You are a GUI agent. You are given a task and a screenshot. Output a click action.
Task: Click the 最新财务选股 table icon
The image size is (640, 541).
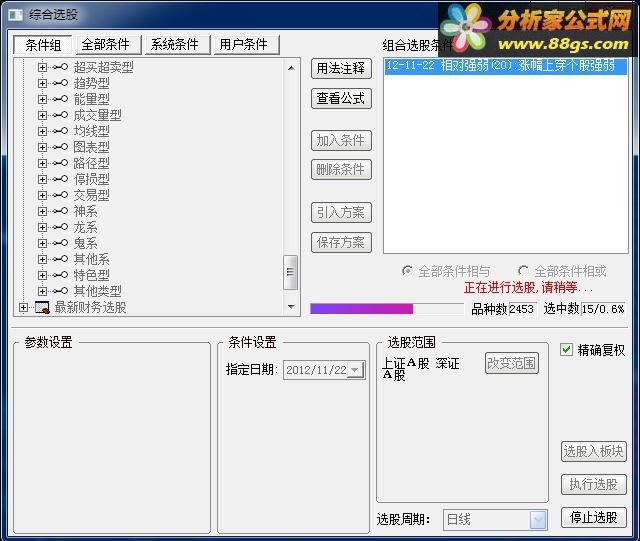[42, 307]
